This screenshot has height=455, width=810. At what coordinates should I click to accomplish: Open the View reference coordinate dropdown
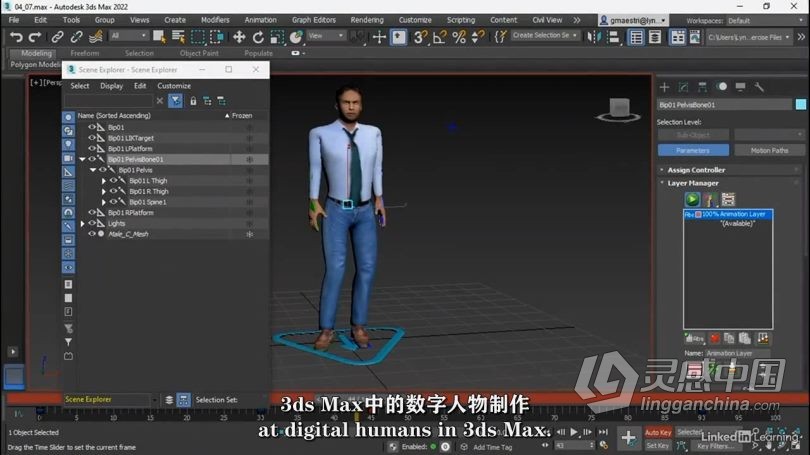click(326, 36)
